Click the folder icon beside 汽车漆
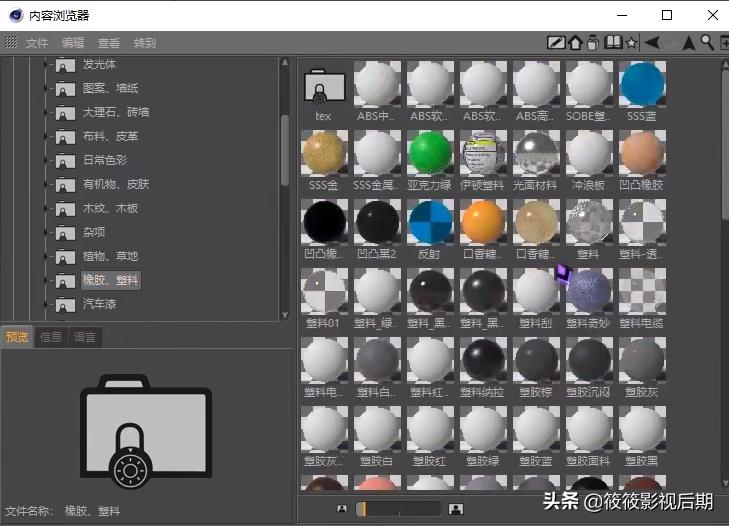 65,305
